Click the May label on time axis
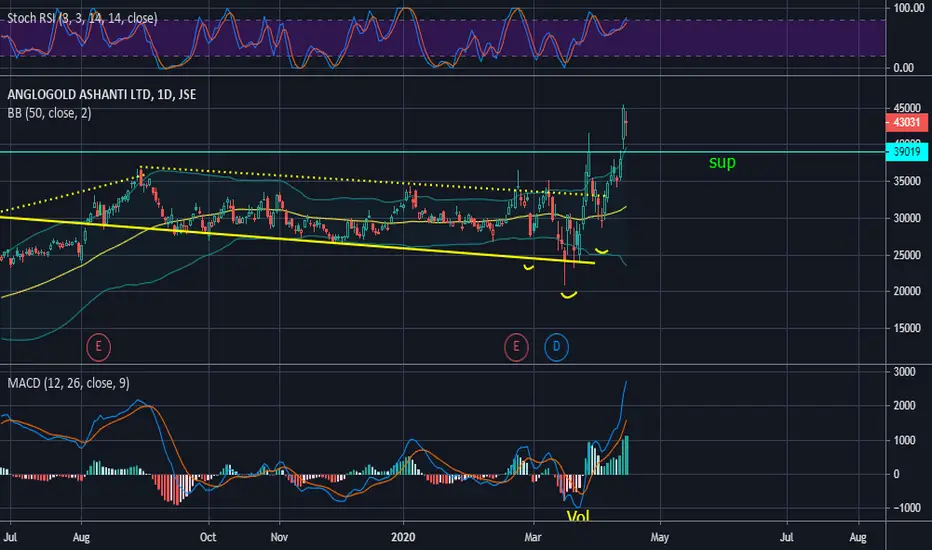Viewport: 932px width, 550px height. [660, 537]
